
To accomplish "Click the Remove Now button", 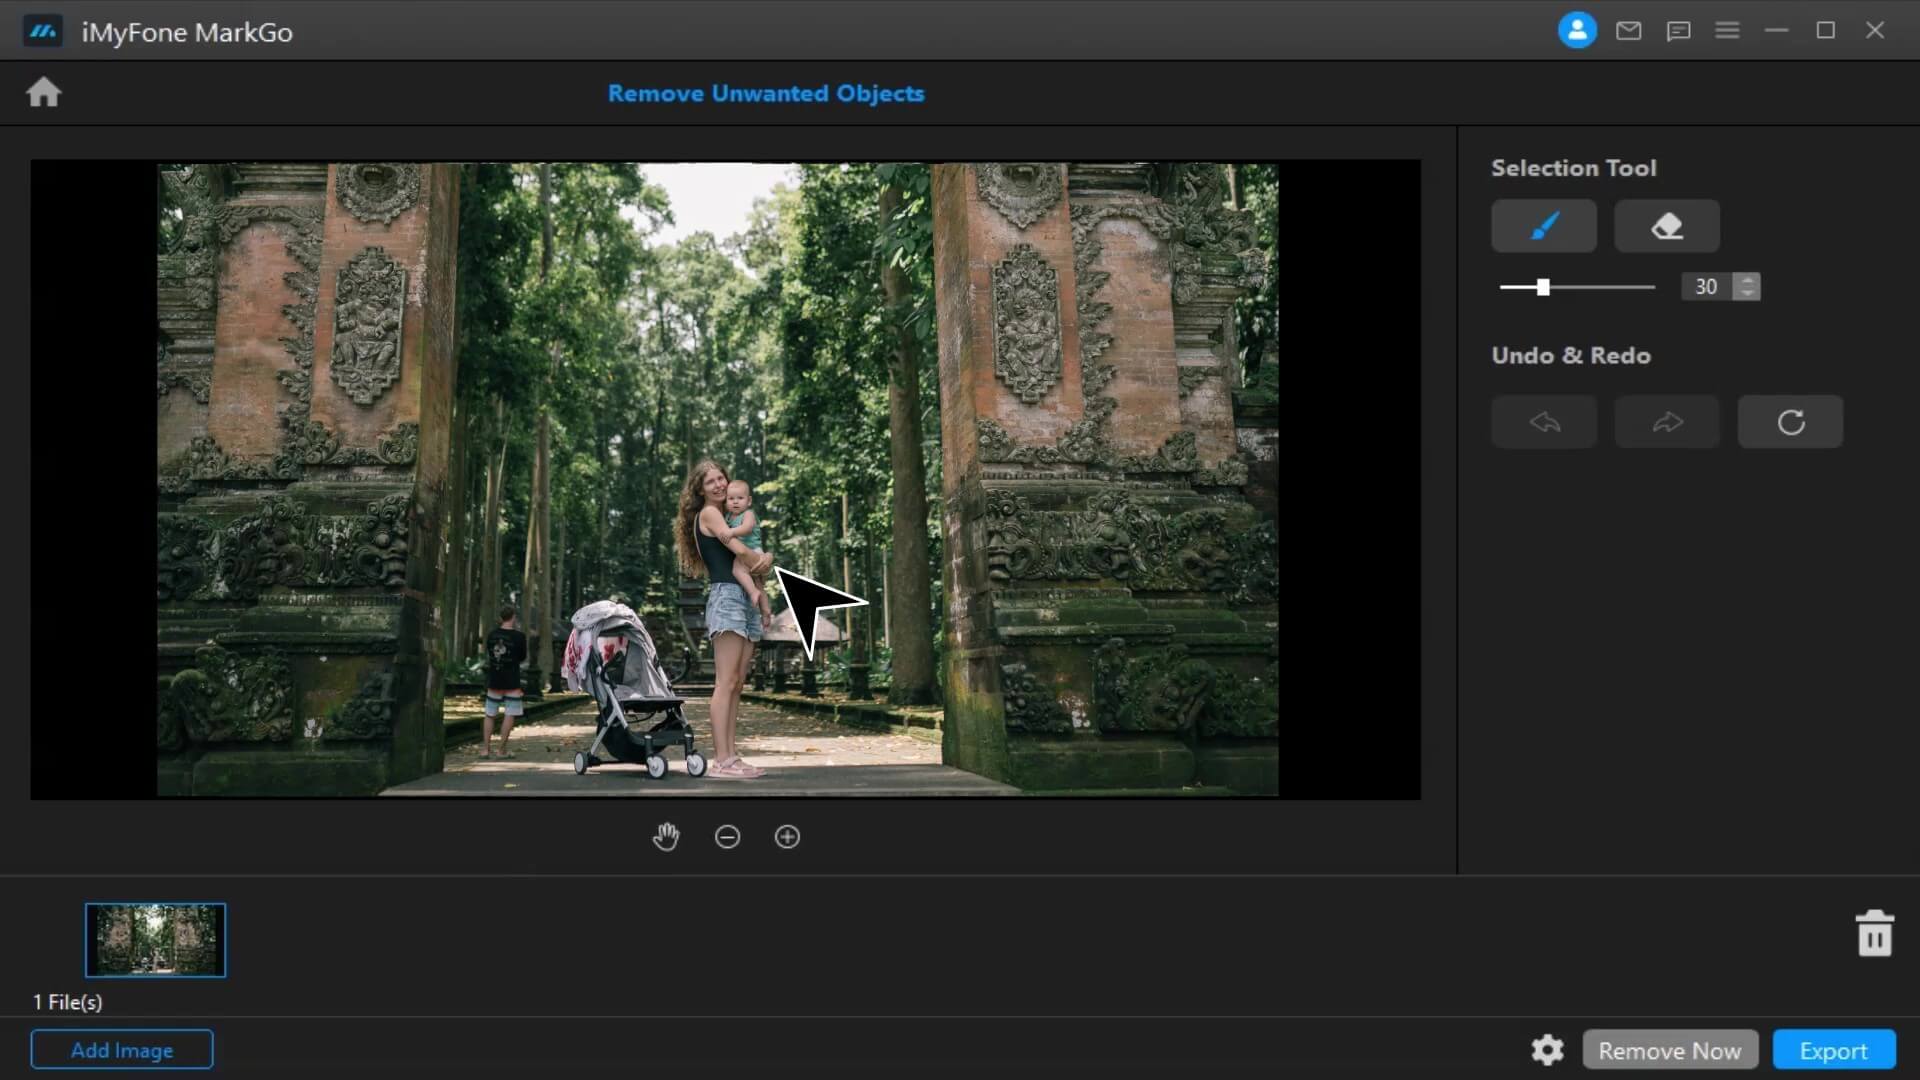I will pos(1670,1050).
